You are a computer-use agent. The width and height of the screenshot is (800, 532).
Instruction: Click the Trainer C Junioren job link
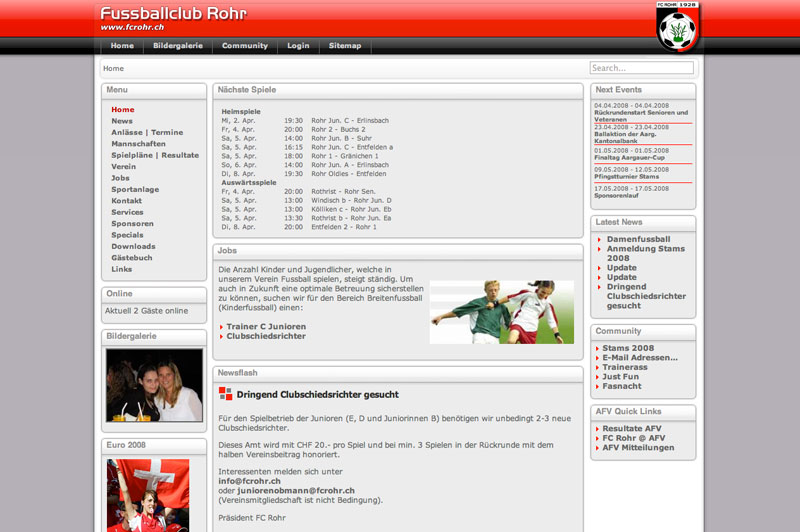(x=266, y=326)
